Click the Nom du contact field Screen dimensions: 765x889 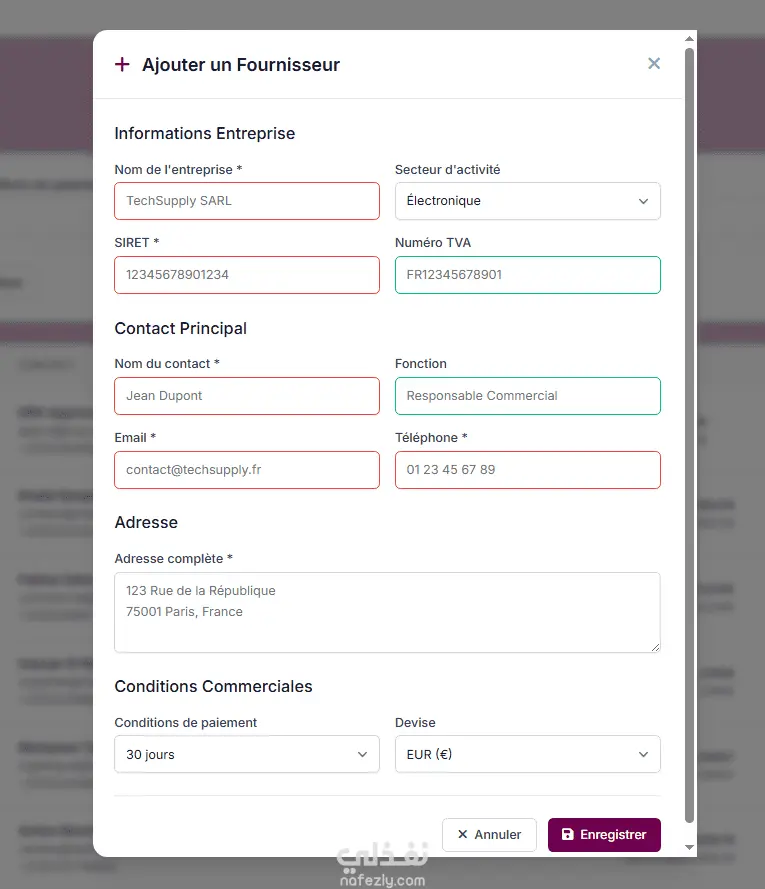[247, 396]
